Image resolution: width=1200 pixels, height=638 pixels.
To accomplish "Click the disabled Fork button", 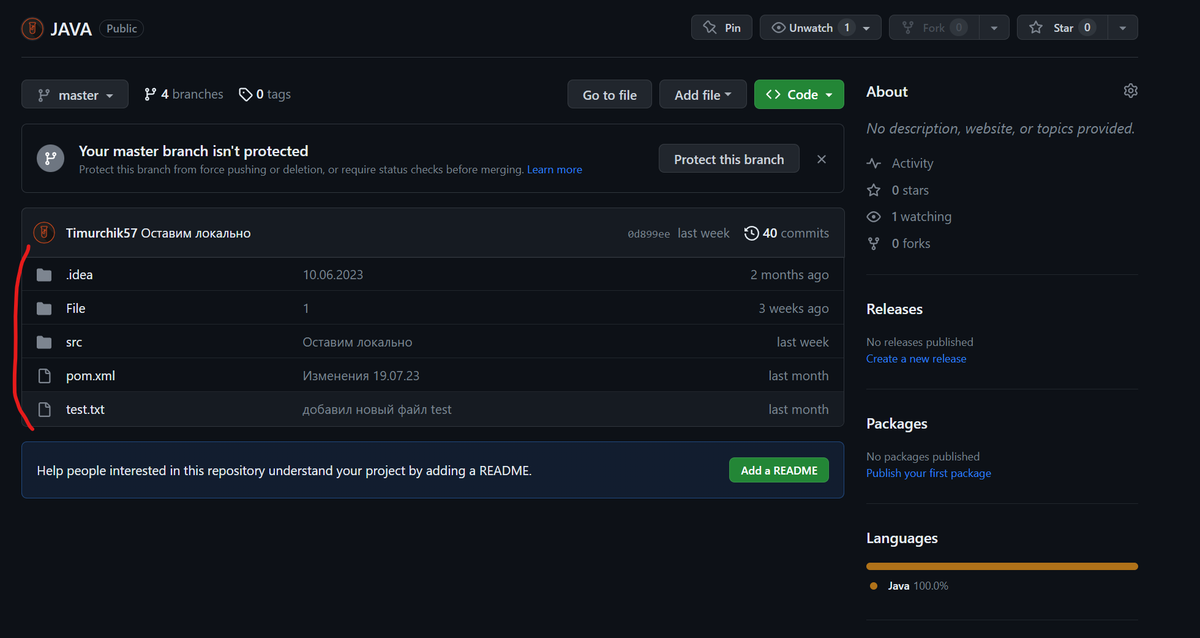I will [933, 28].
